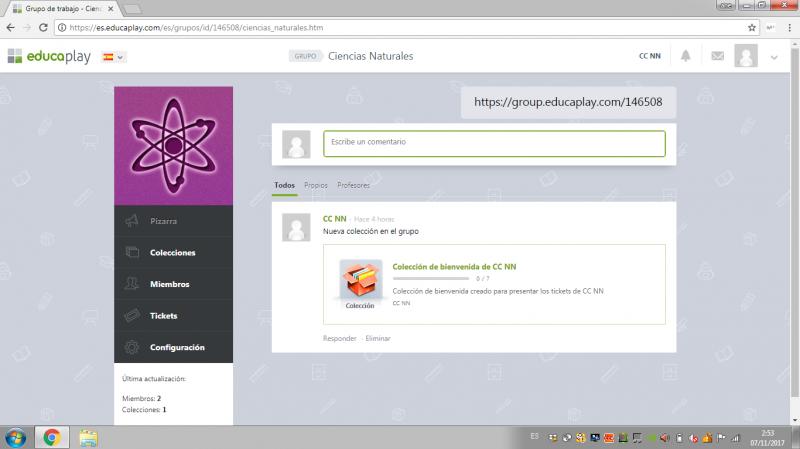800x449 pixels.
Task: Click Responder under the post
Action: pyautogui.click(x=340, y=338)
